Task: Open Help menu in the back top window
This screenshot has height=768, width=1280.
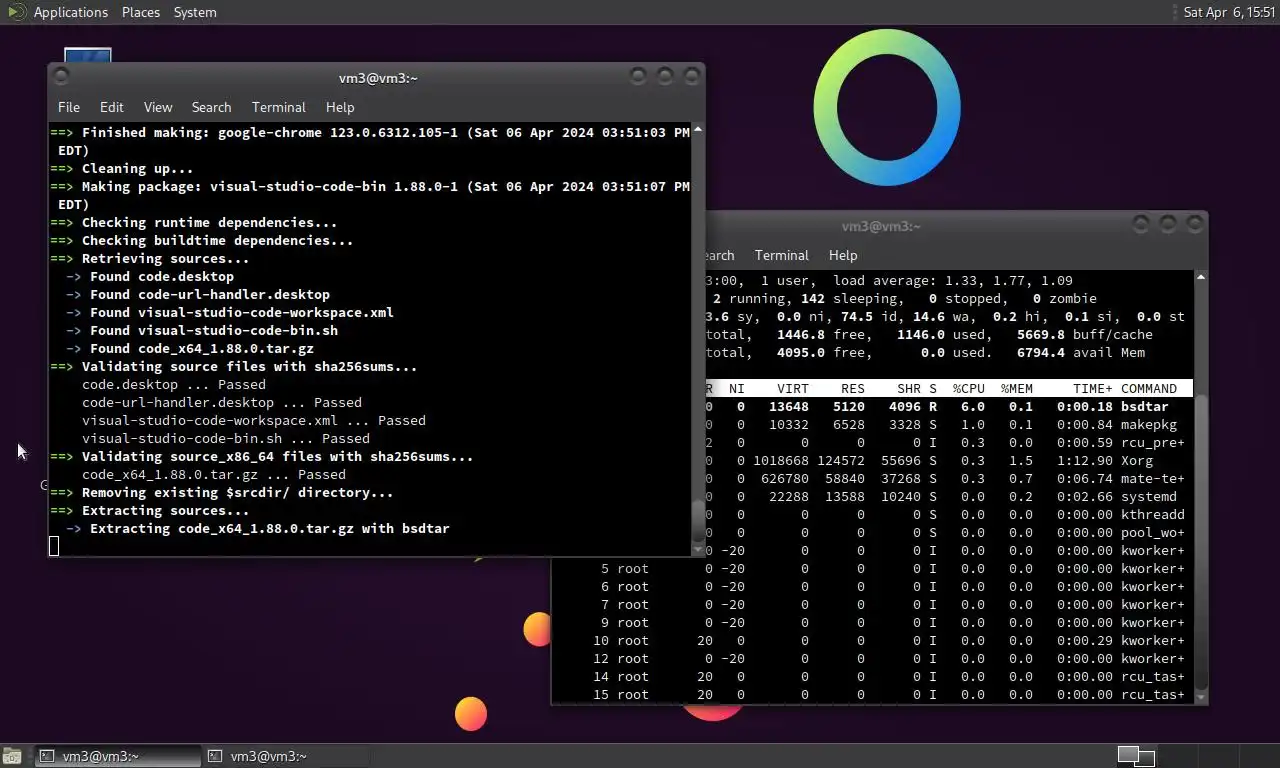Action: click(843, 255)
